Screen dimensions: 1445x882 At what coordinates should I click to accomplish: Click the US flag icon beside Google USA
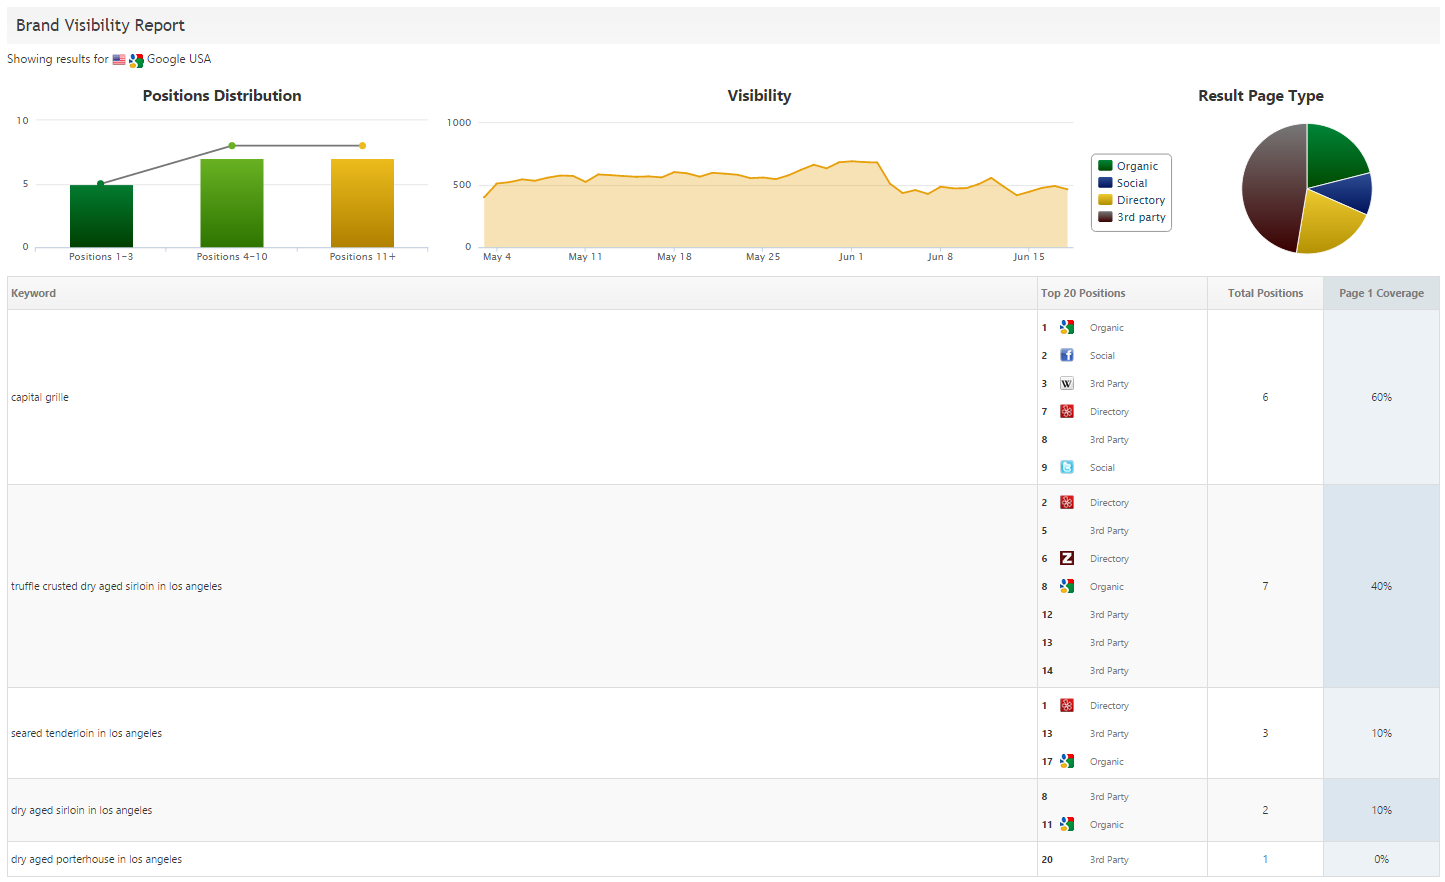click(119, 60)
